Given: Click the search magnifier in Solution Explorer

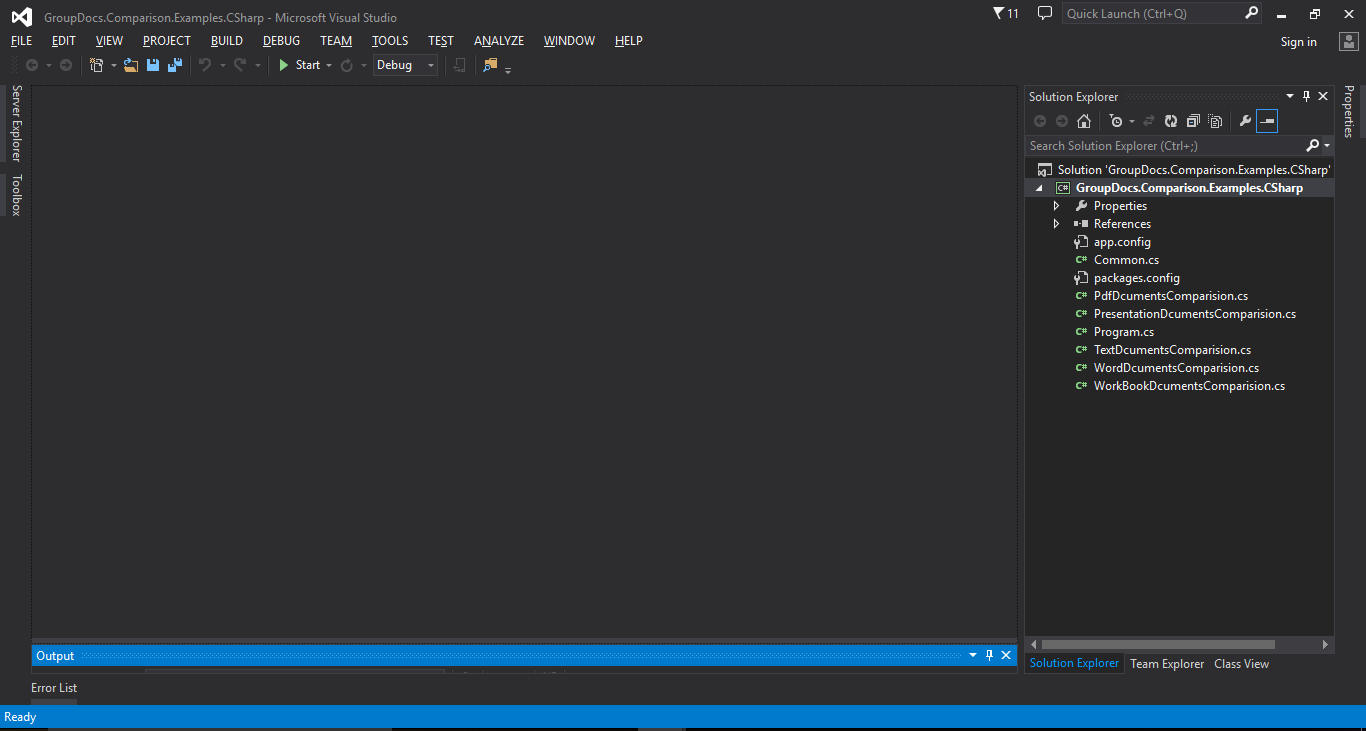Looking at the screenshot, I should pos(1312,146).
